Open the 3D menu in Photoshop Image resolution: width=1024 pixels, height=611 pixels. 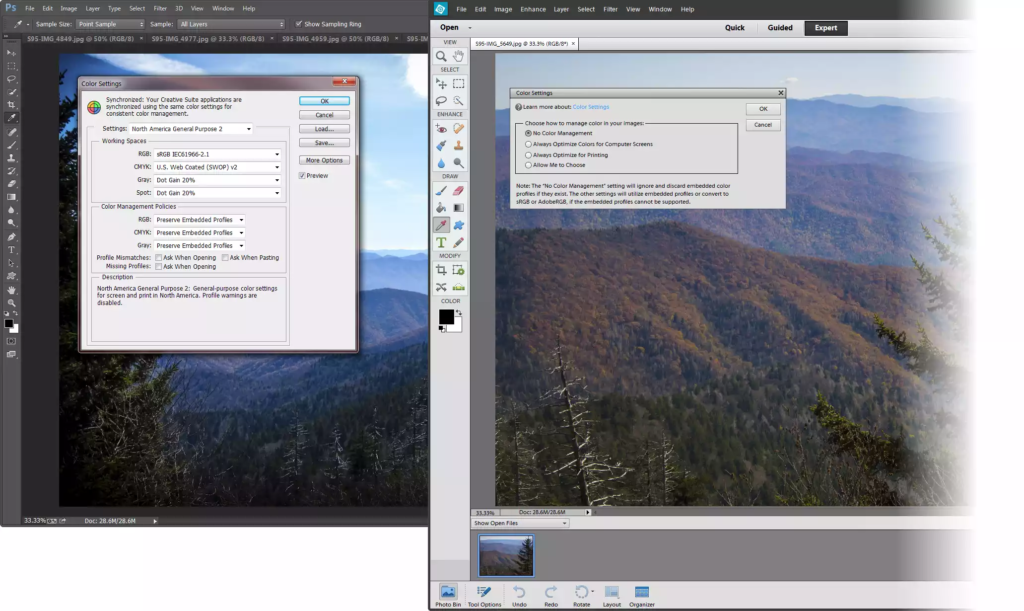(x=178, y=8)
